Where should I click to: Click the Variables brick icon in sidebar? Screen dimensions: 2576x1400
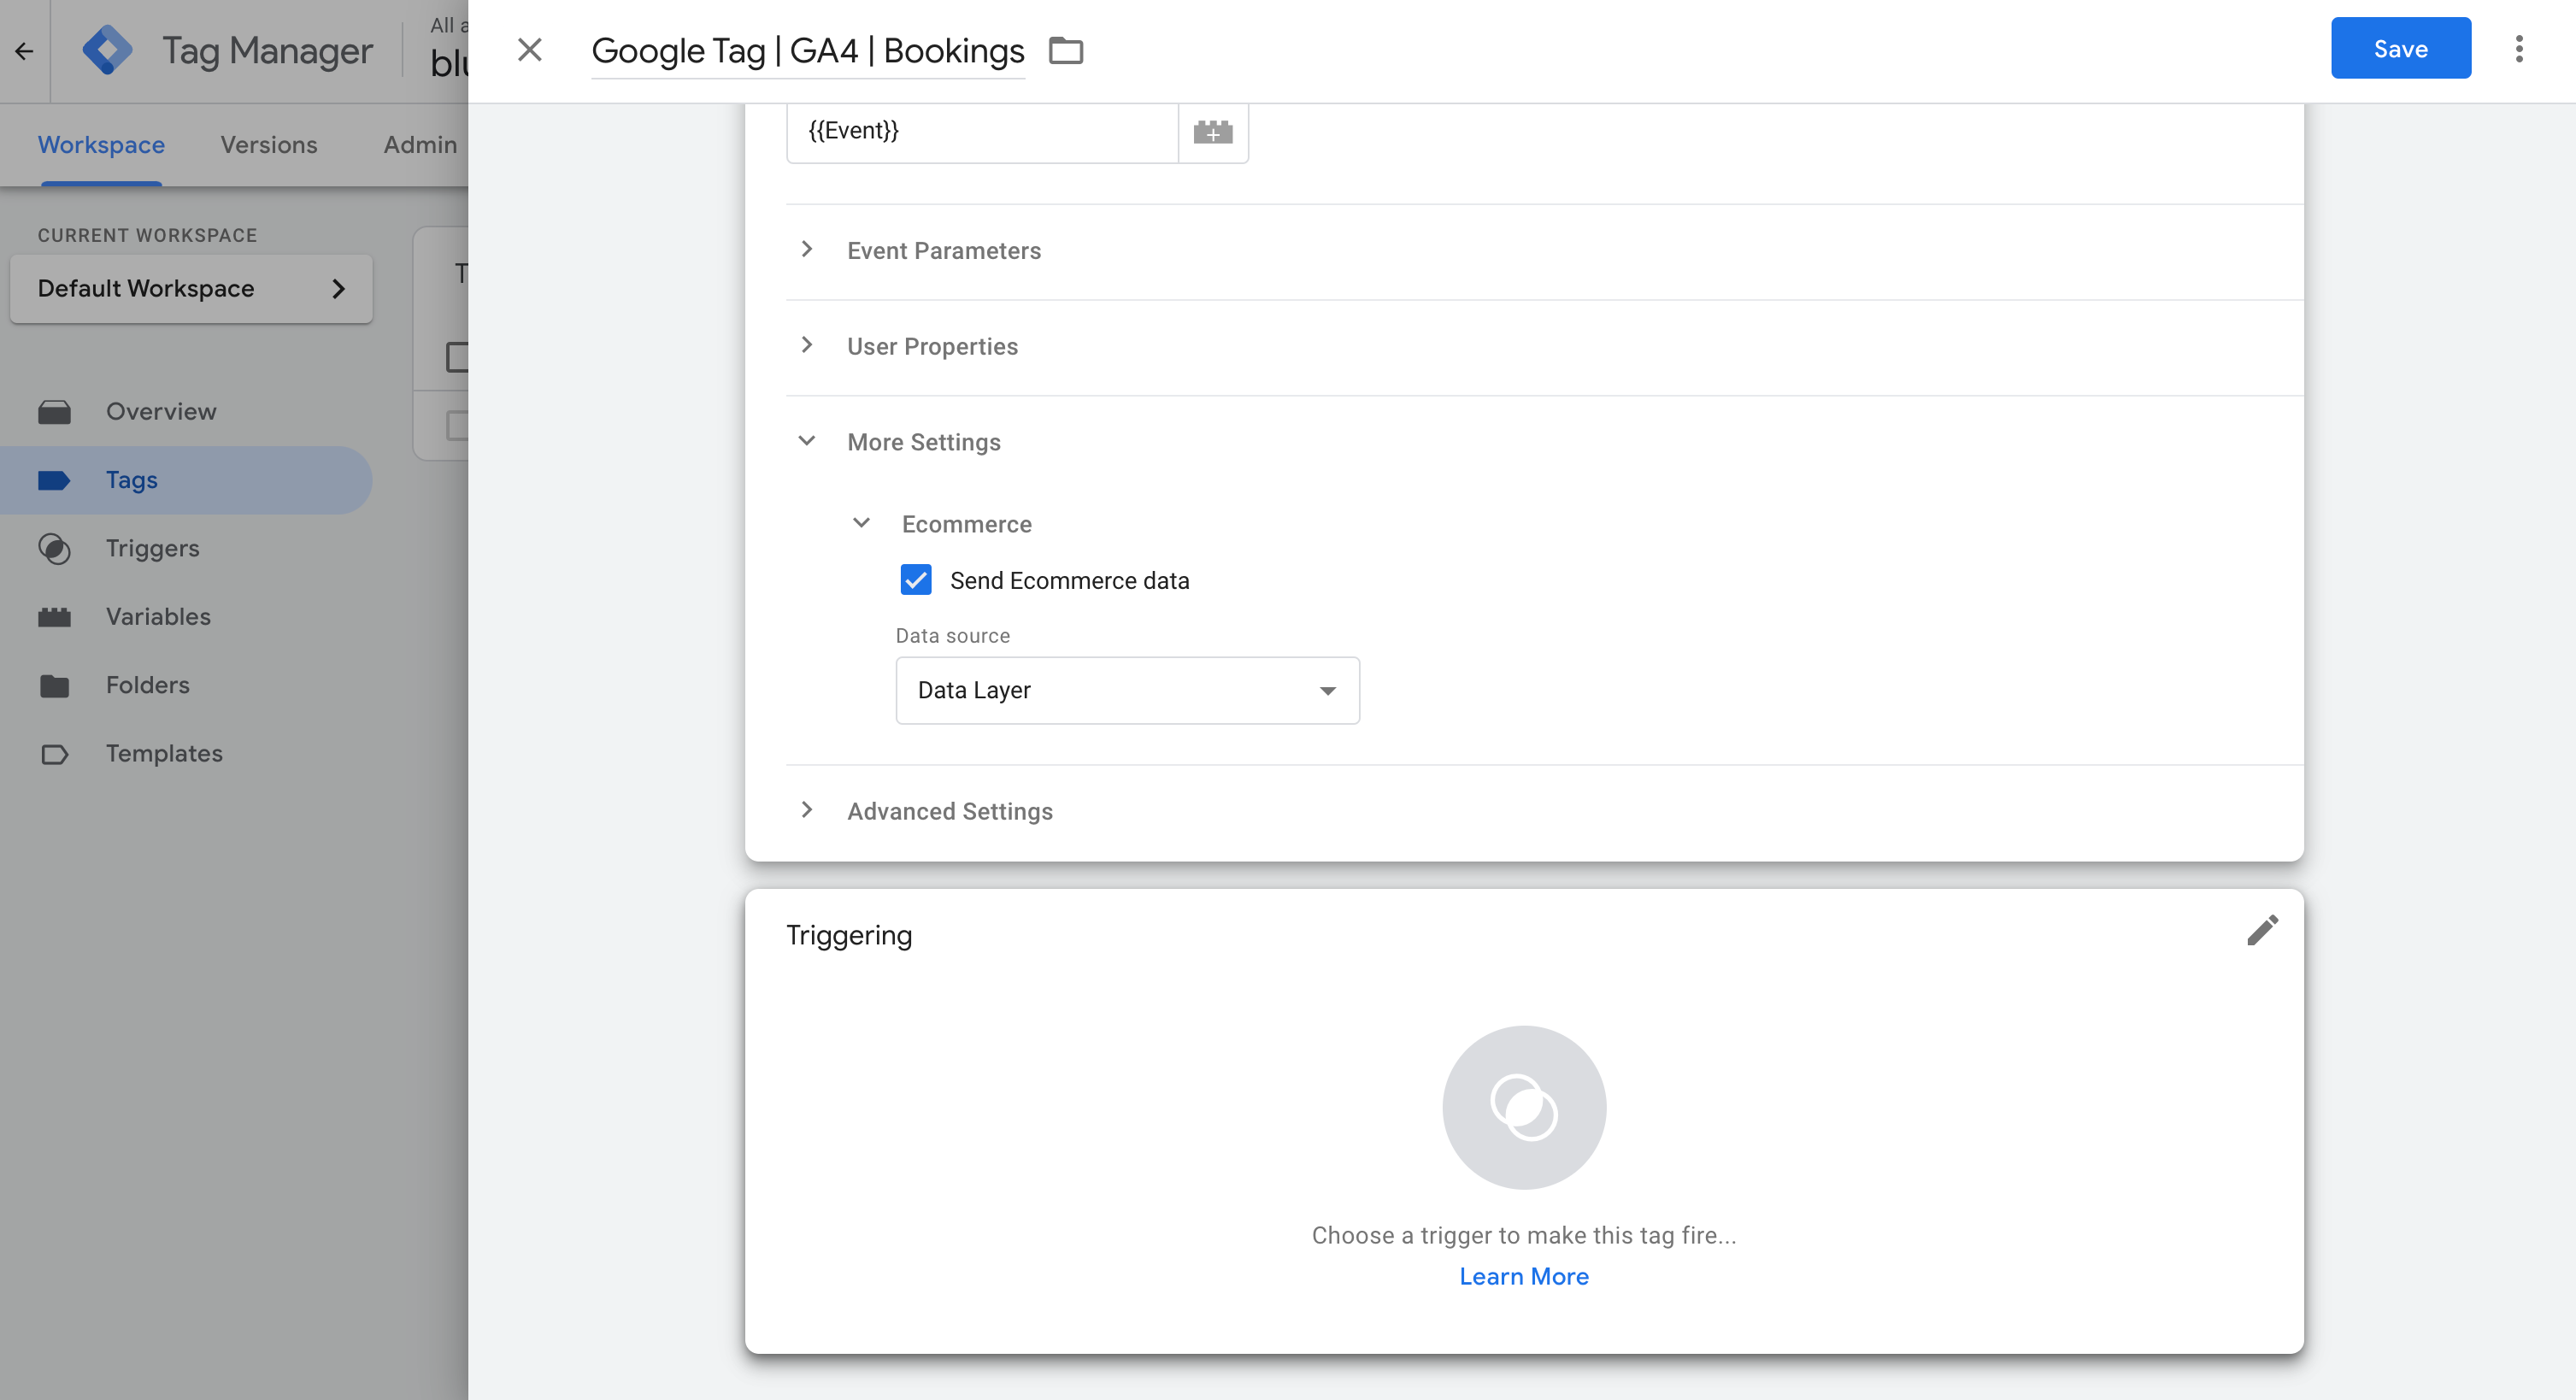tap(54, 617)
